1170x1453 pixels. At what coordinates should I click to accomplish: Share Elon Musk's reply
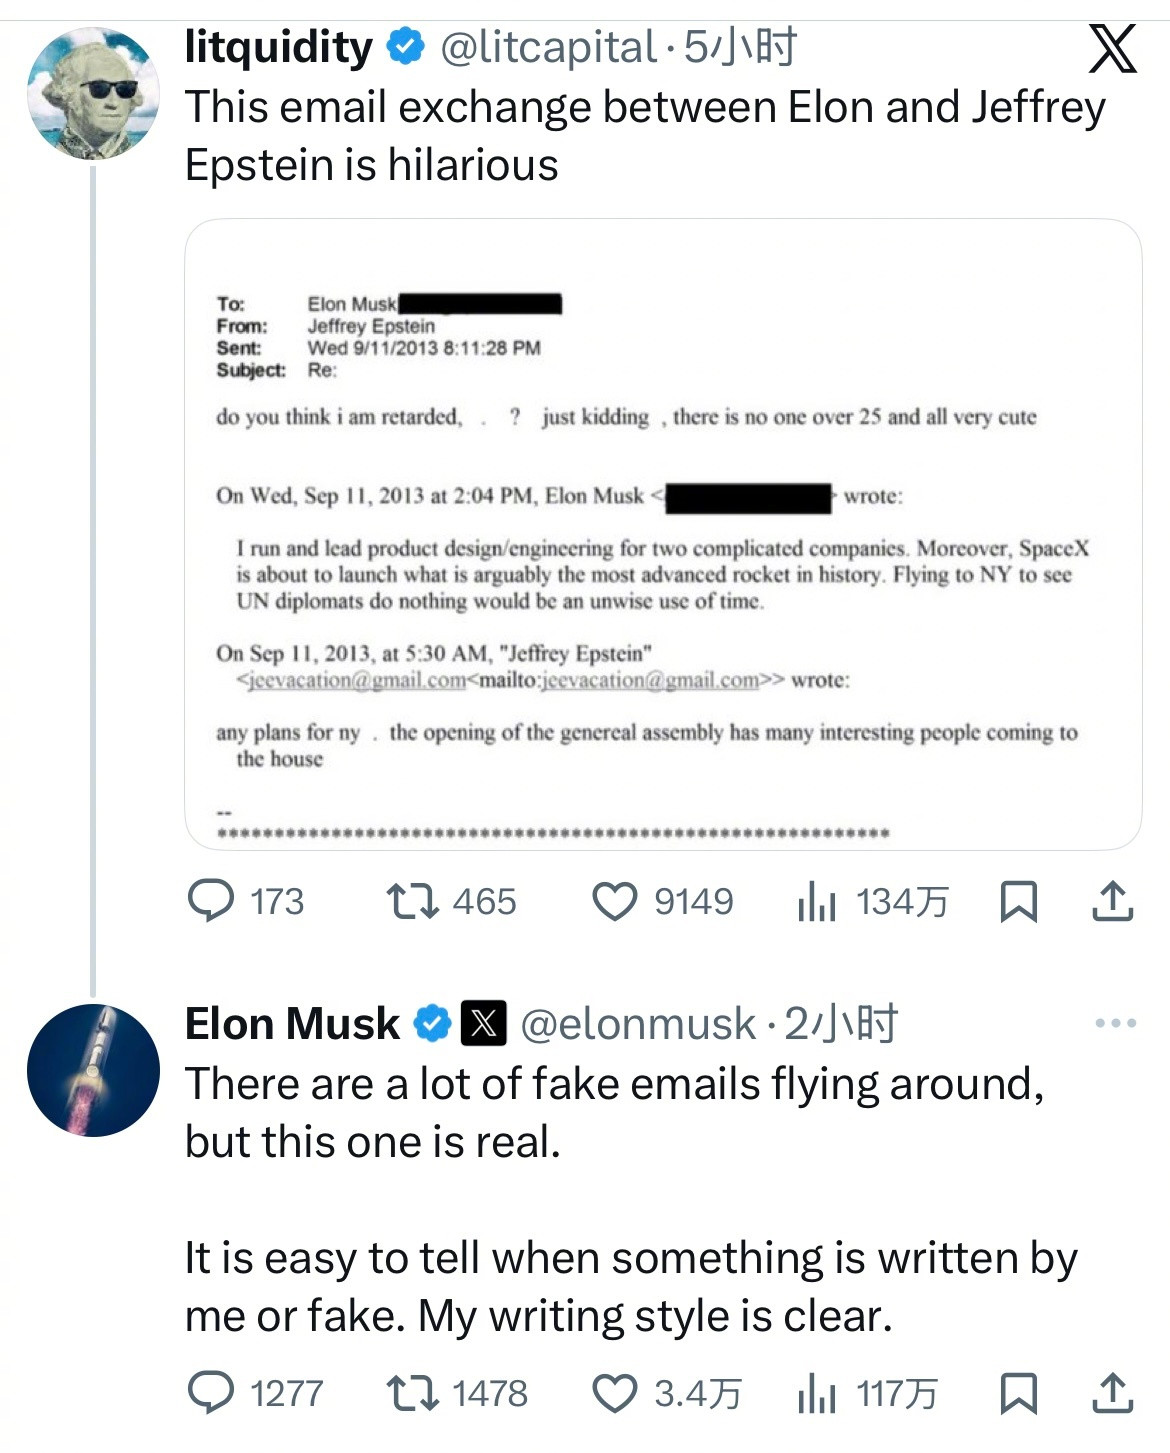[1112, 1393]
